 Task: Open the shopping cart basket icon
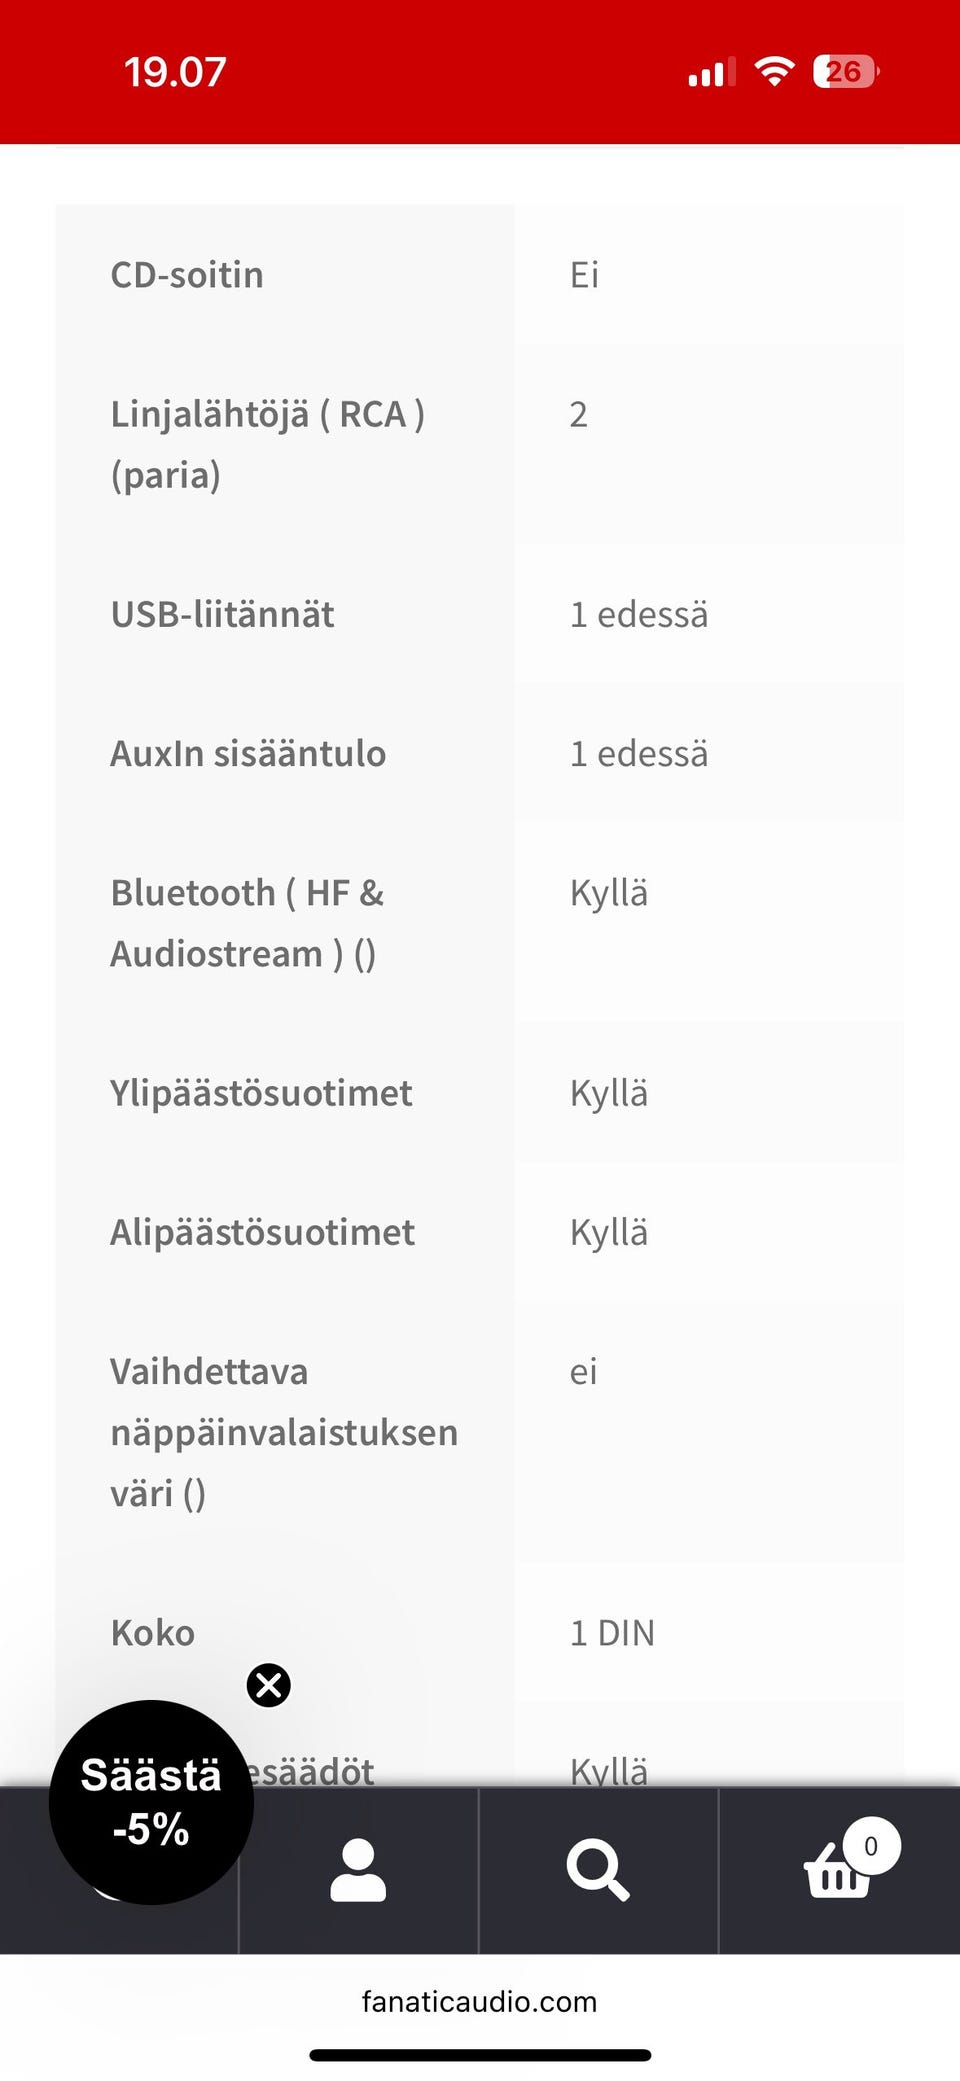pyautogui.click(x=838, y=1880)
